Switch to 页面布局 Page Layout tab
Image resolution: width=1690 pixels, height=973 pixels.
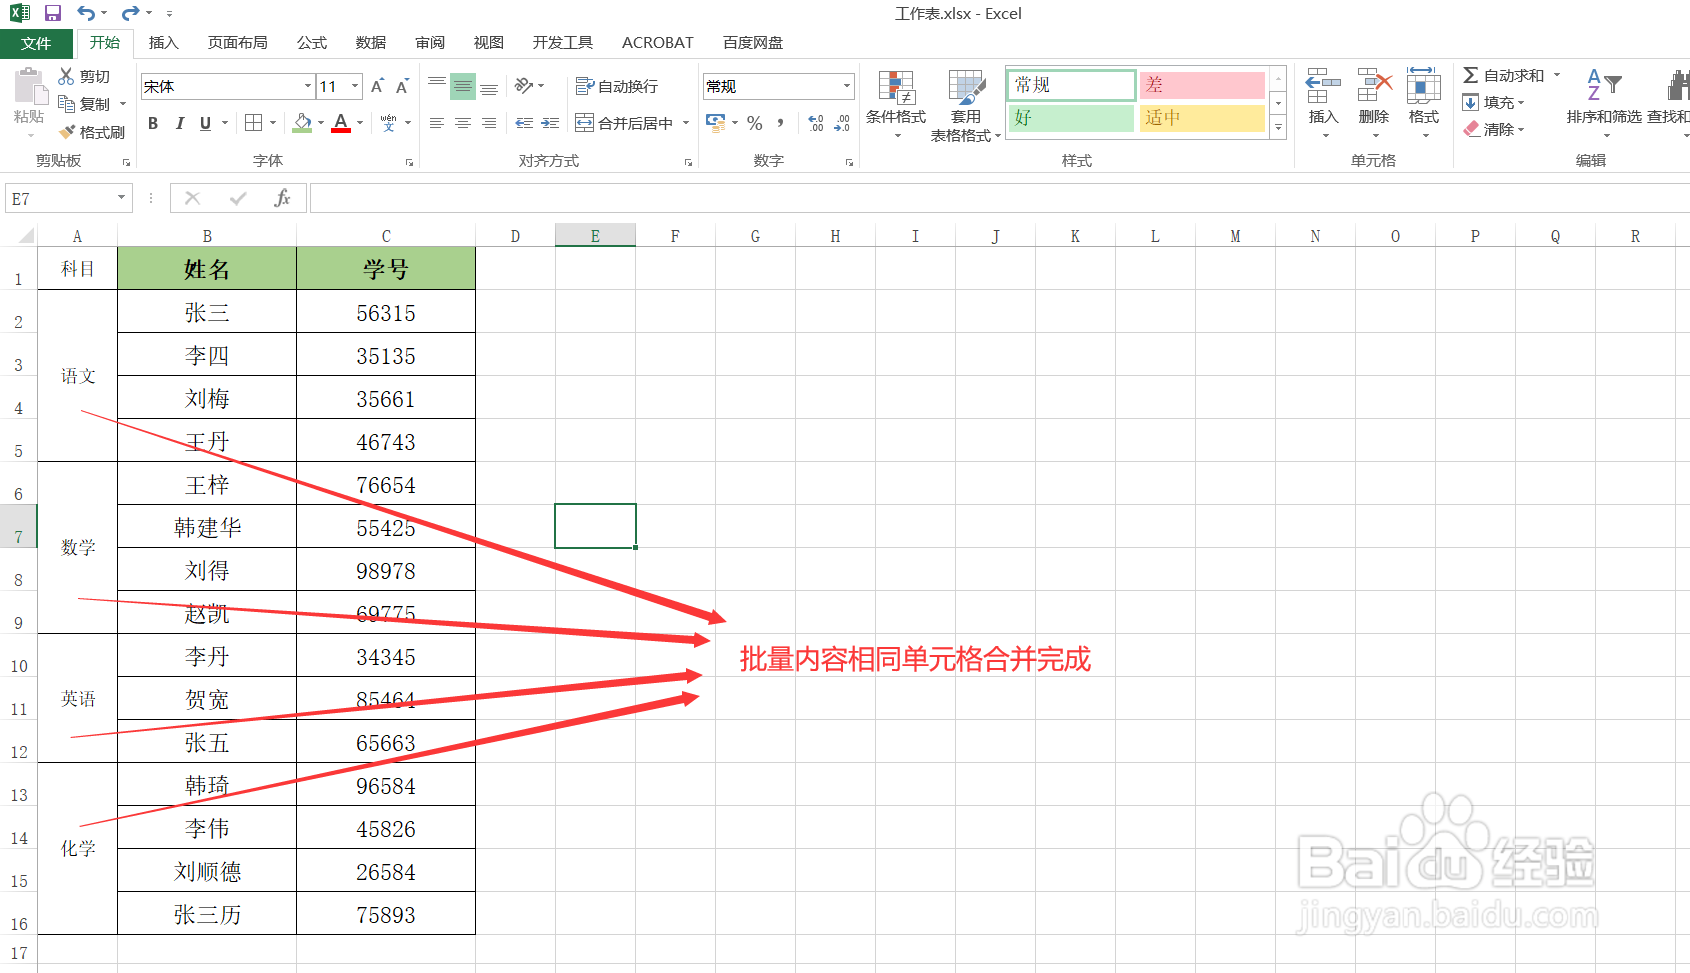click(238, 43)
